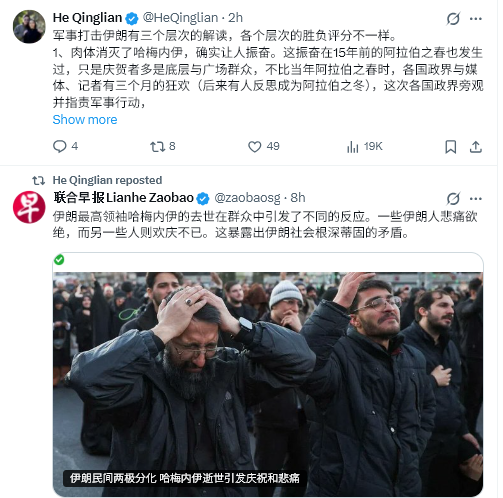This screenshot has width=503, height=498.
Task: Click the green check badge on media card
Action: pos(59,260)
